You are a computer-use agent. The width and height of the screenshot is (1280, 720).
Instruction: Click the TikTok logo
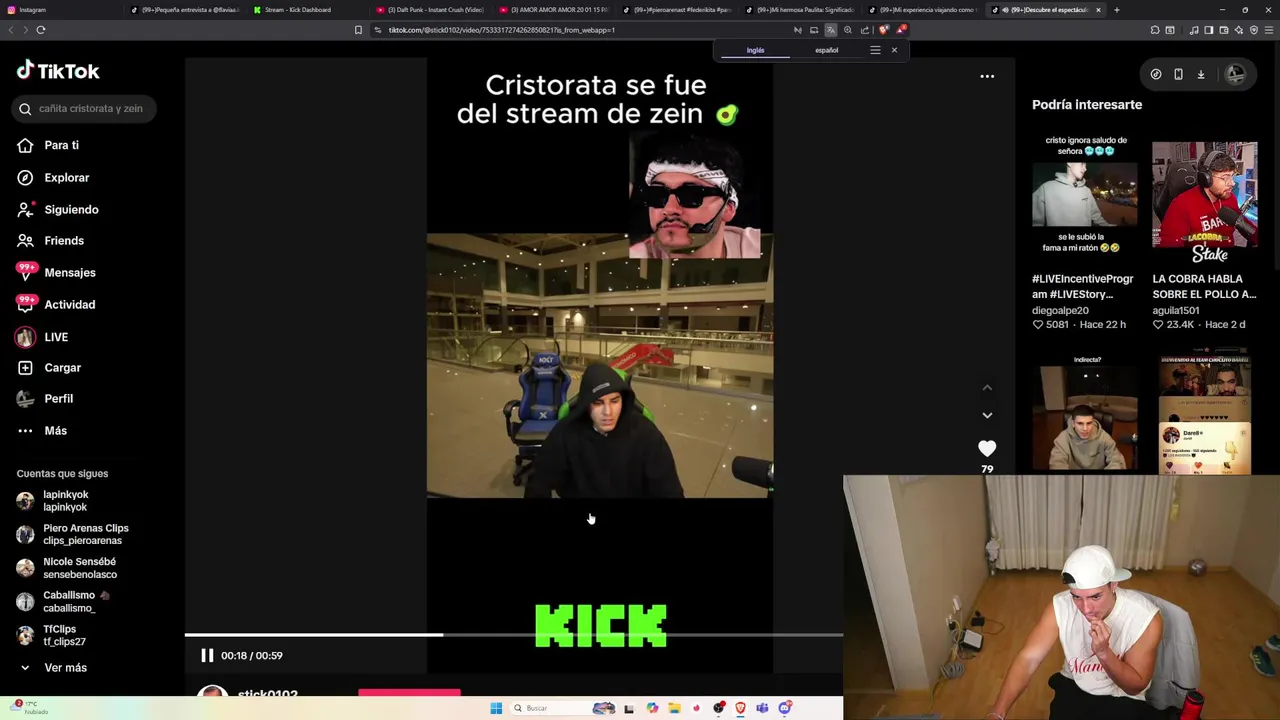pyautogui.click(x=58, y=70)
